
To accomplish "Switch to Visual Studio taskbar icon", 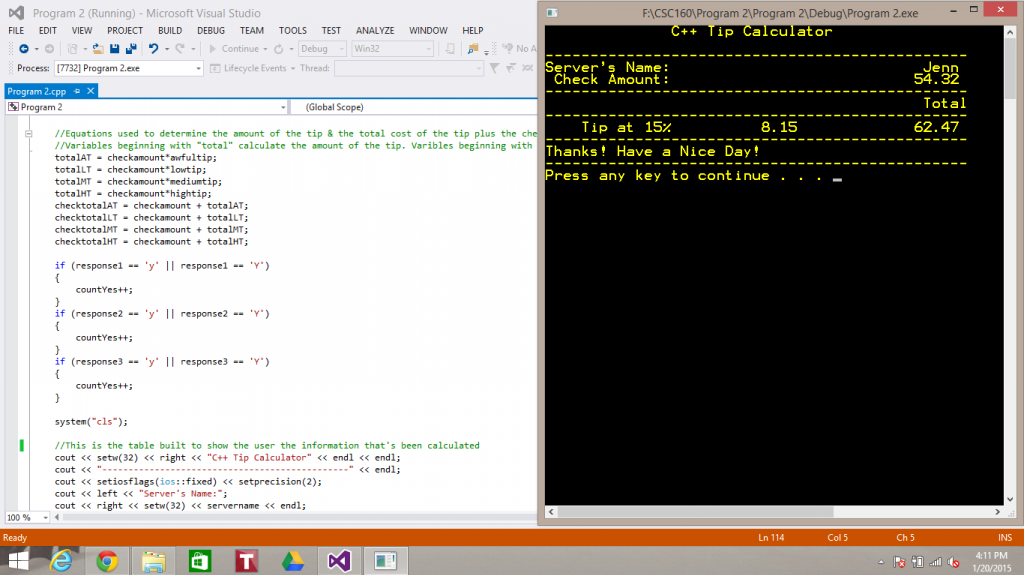I will [339, 561].
